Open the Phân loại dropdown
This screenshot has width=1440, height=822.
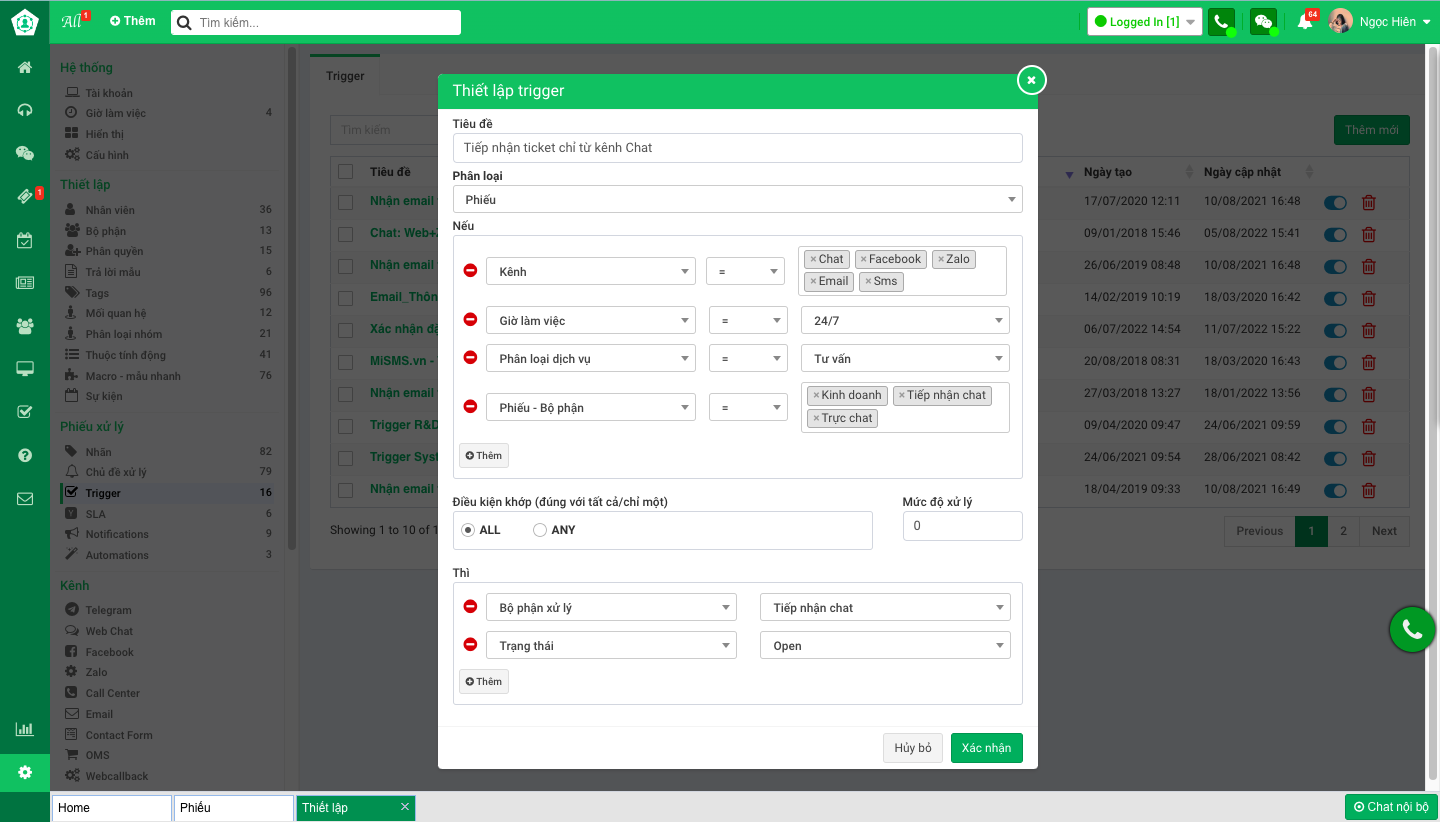737,199
